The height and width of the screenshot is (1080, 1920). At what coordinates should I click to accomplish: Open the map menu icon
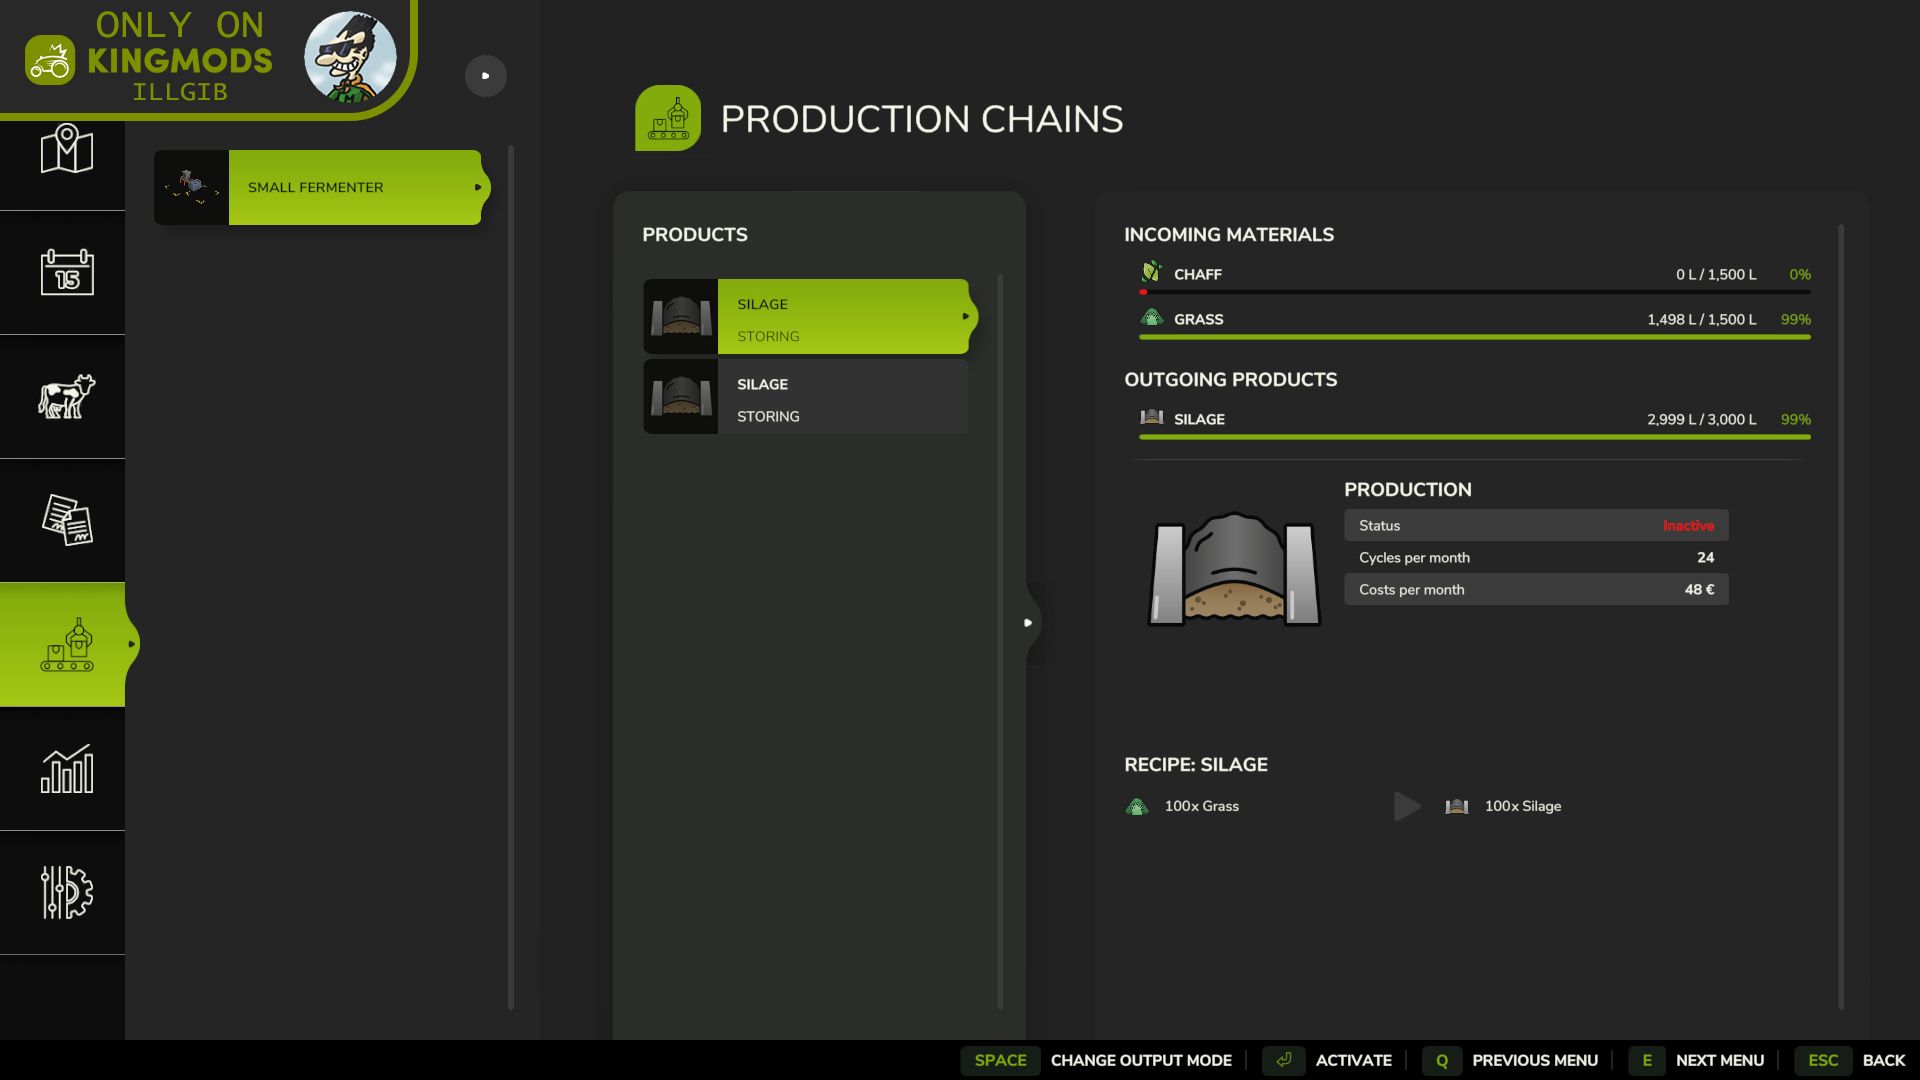point(66,149)
